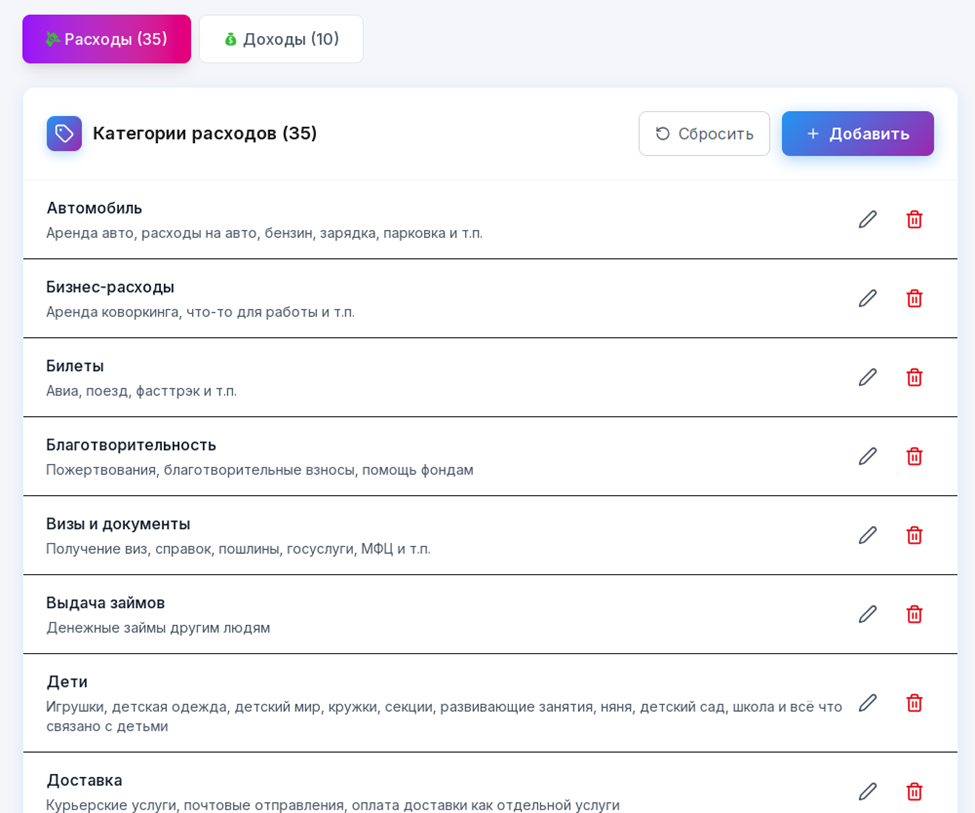Viewport: 975px width, 813px height.
Task: Click the Добавить button
Action: click(857, 133)
